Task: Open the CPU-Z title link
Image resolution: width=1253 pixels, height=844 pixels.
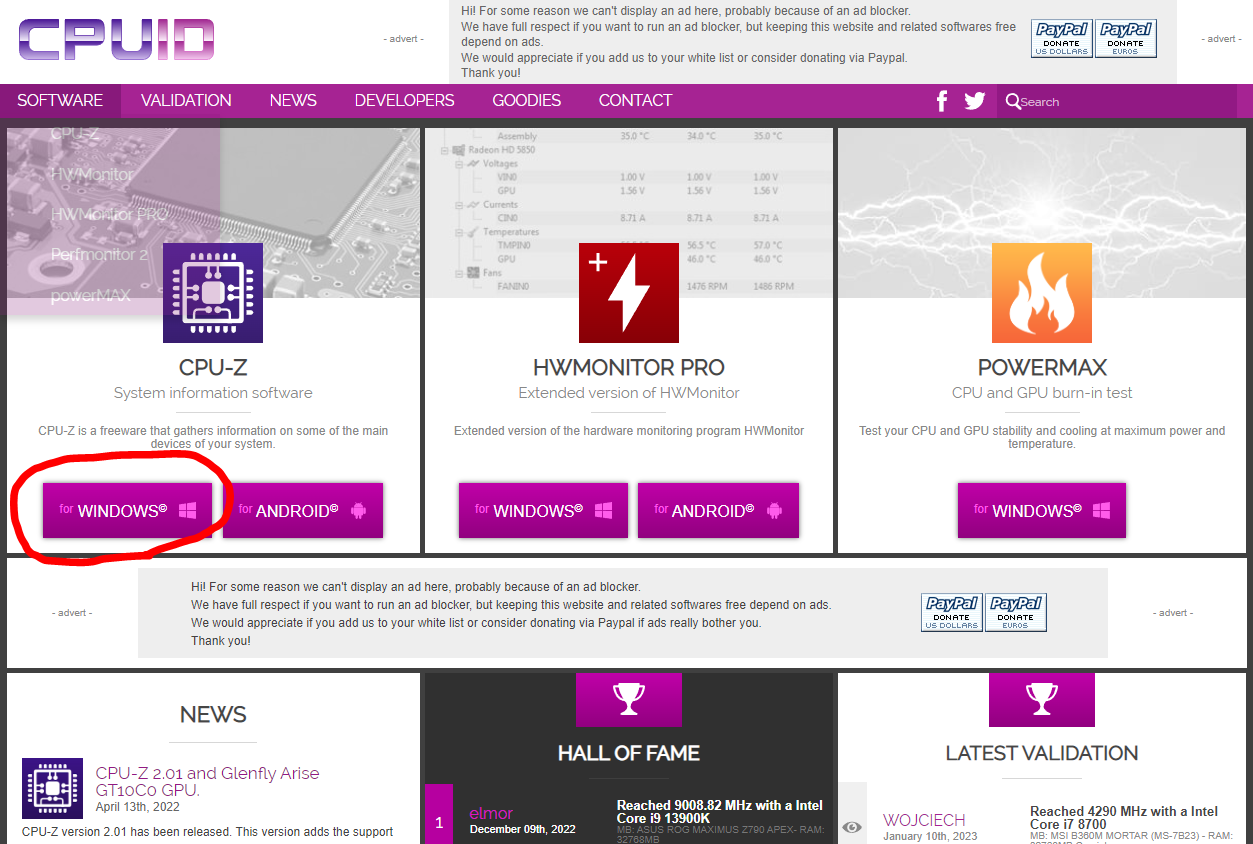Action: 213,367
